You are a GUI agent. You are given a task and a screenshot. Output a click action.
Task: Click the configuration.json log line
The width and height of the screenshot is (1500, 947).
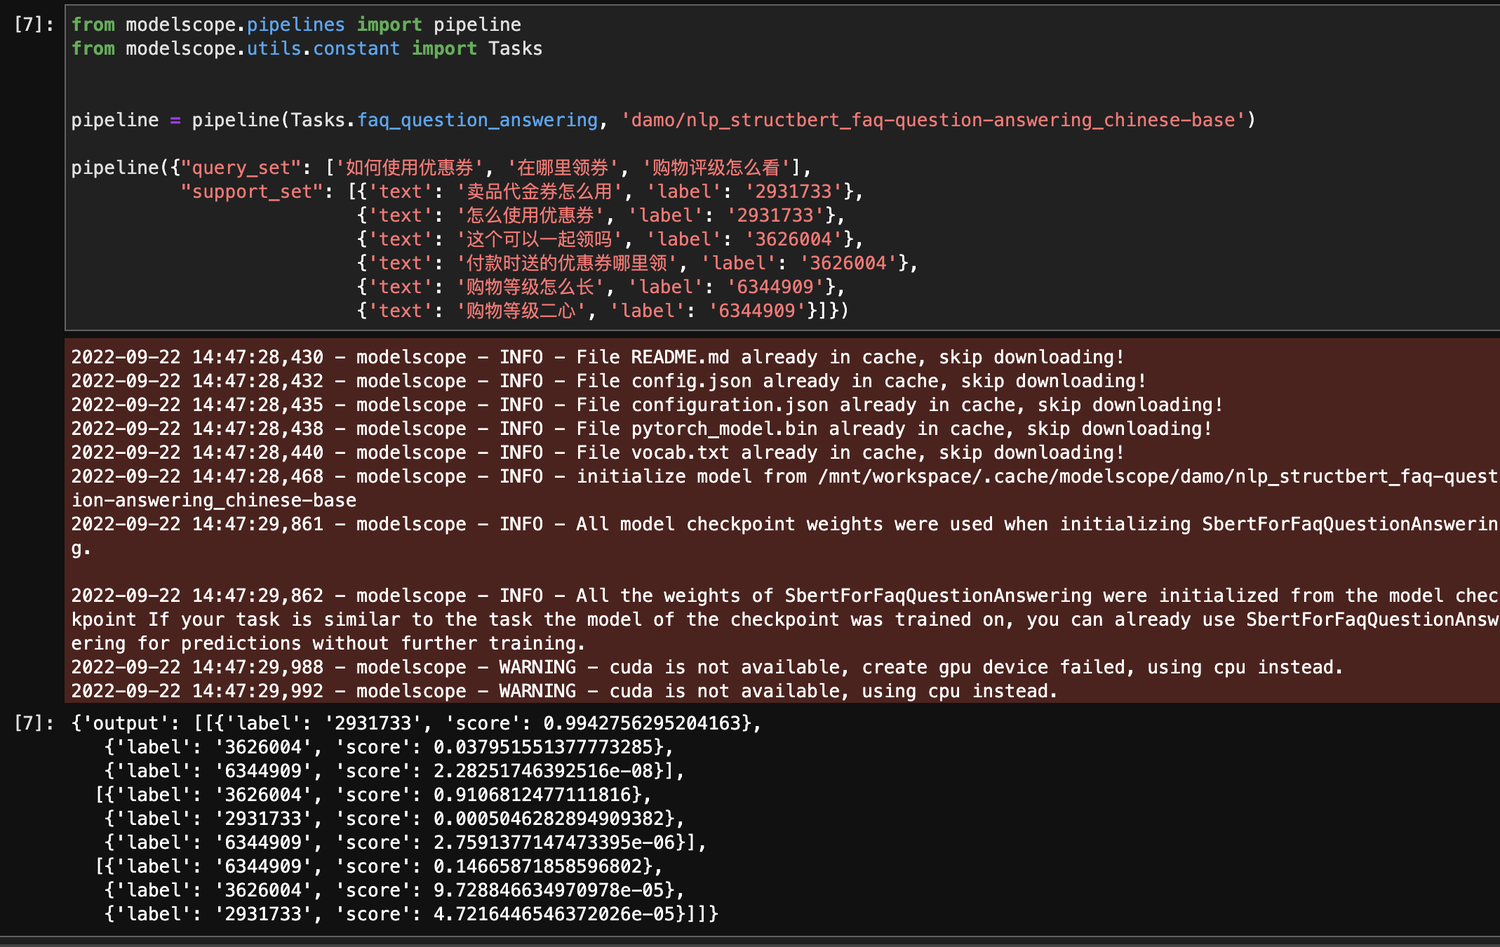coord(646,405)
